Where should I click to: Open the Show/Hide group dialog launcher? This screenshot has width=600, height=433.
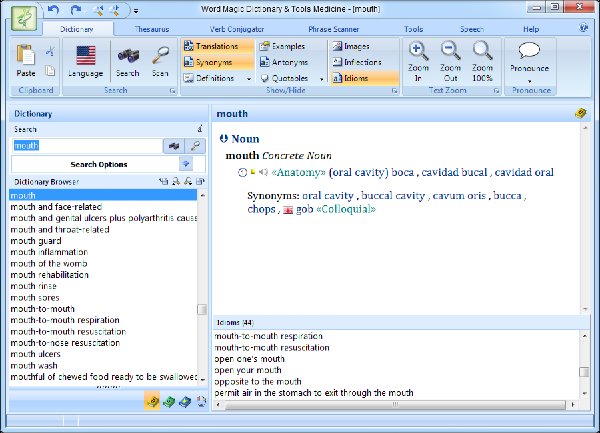394,91
